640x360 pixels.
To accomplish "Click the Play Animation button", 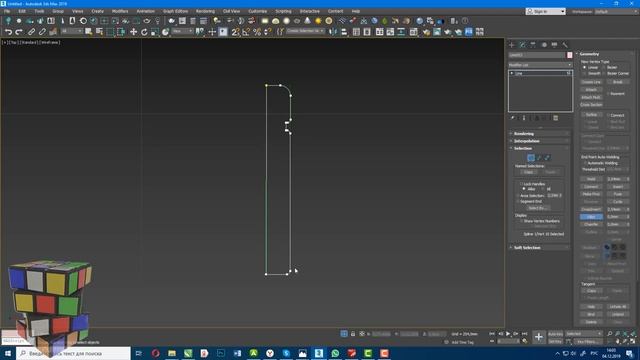I will pos(508,334).
